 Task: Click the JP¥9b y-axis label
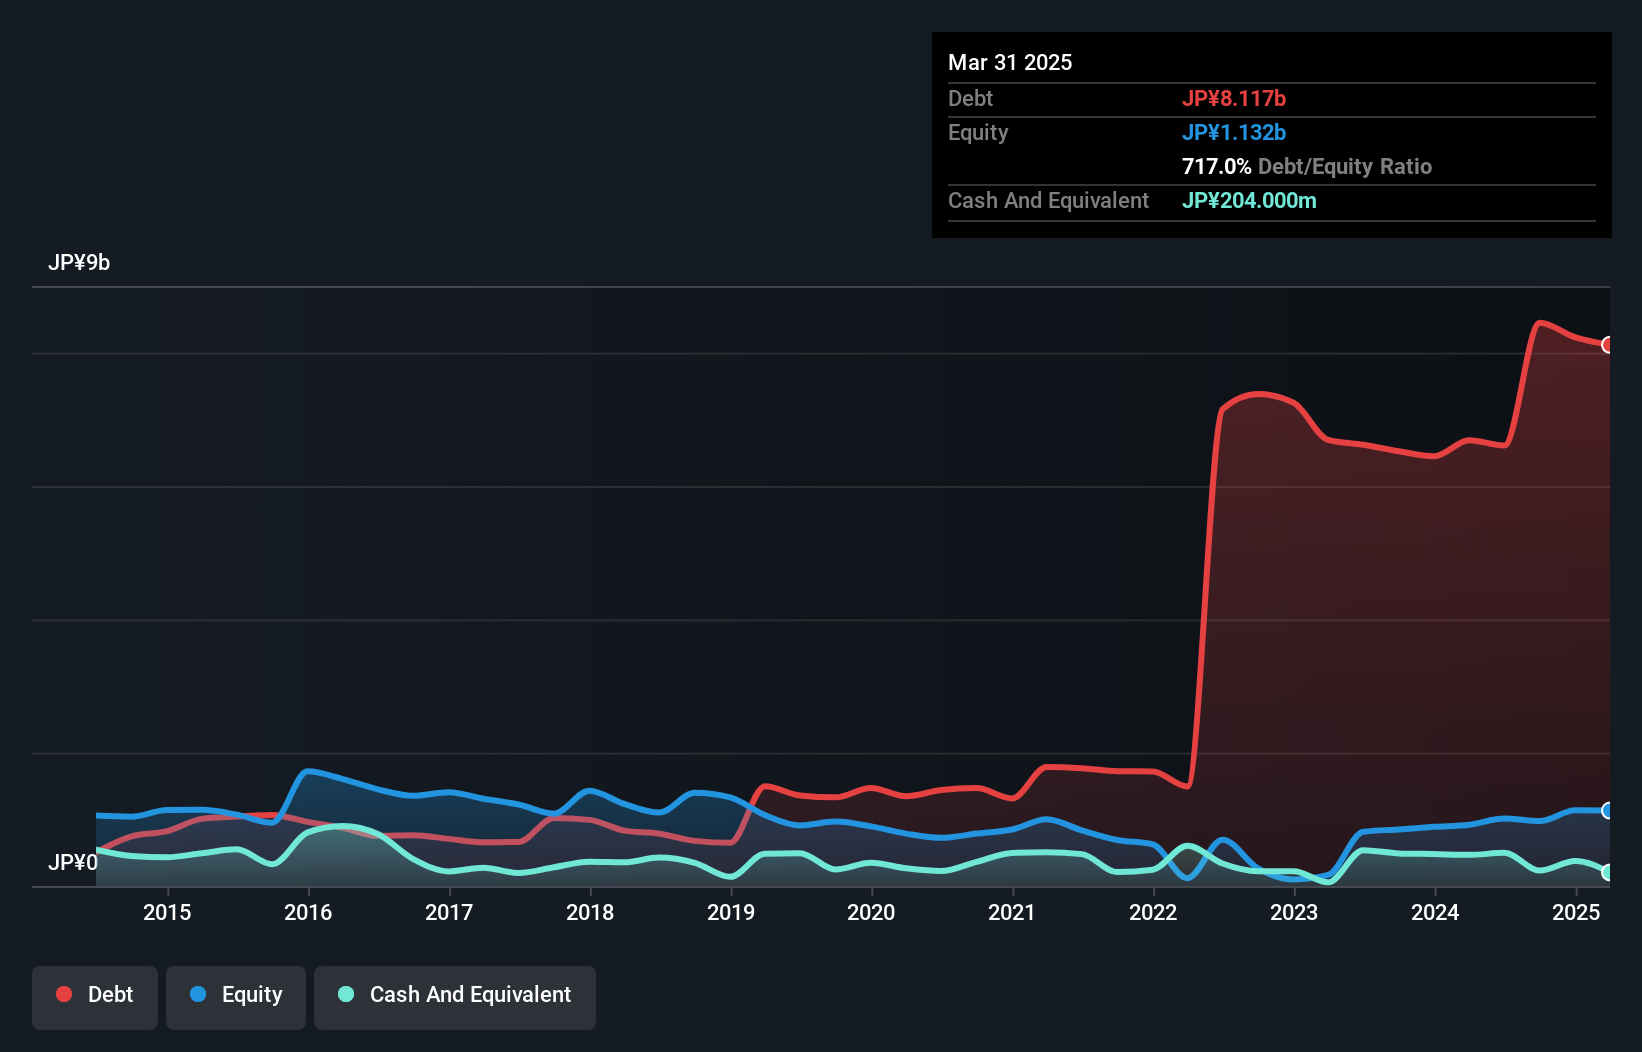tap(79, 263)
